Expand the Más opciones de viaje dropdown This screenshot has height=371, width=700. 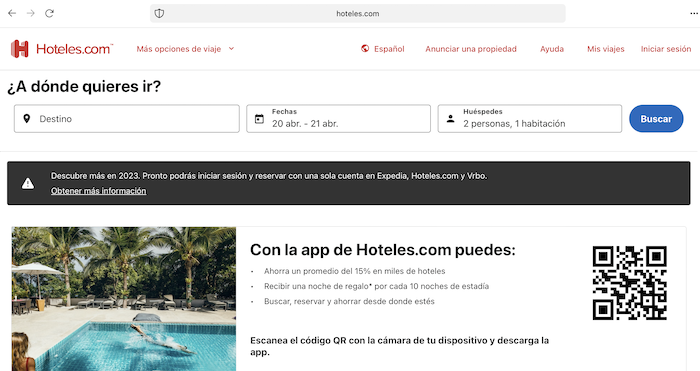point(185,49)
